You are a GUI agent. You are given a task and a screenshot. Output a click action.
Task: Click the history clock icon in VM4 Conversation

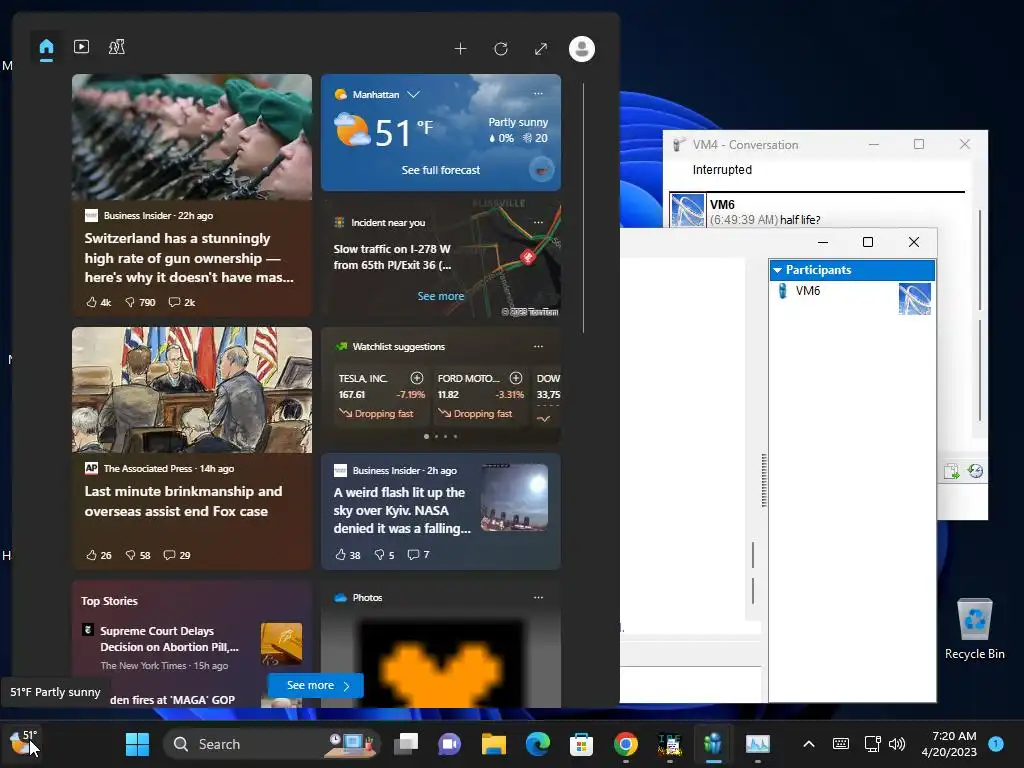click(x=976, y=471)
